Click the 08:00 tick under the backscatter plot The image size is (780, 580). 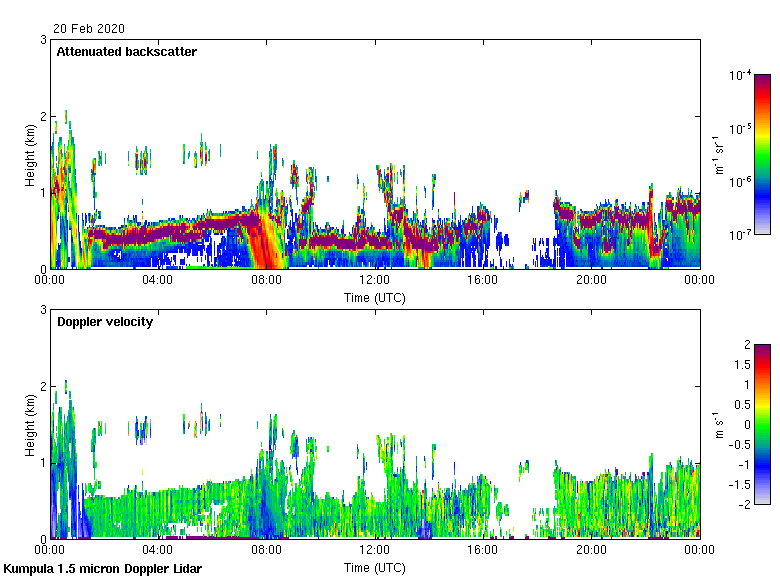click(267, 281)
